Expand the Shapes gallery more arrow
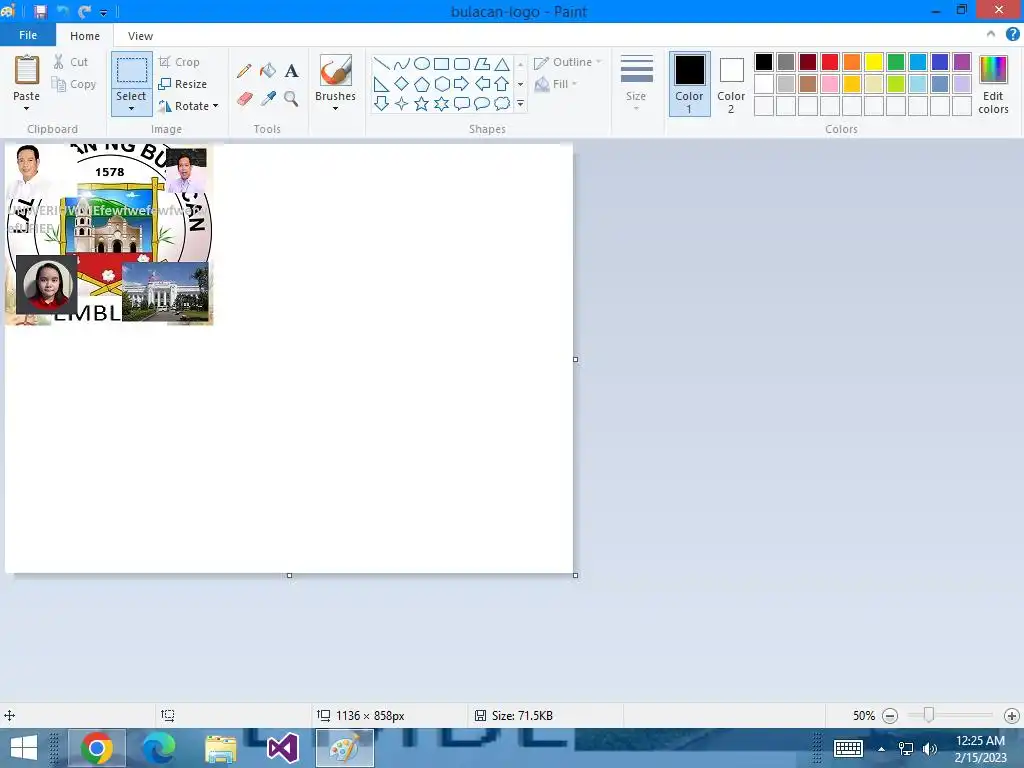 pyautogui.click(x=520, y=104)
